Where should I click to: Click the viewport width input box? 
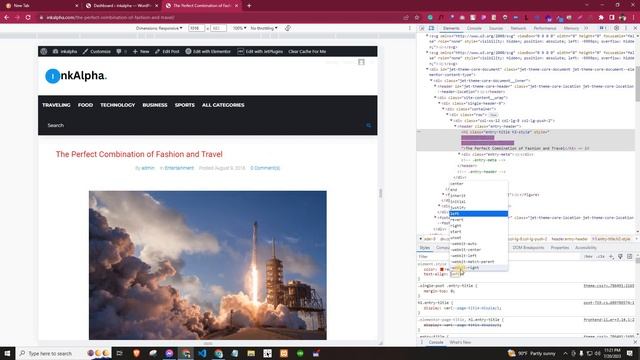pyautogui.click(x=196, y=28)
